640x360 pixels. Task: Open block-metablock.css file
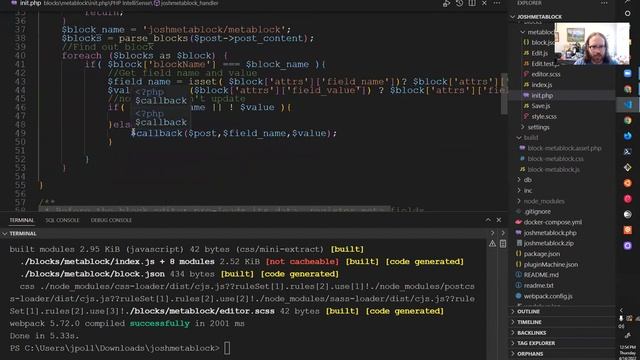[555, 159]
